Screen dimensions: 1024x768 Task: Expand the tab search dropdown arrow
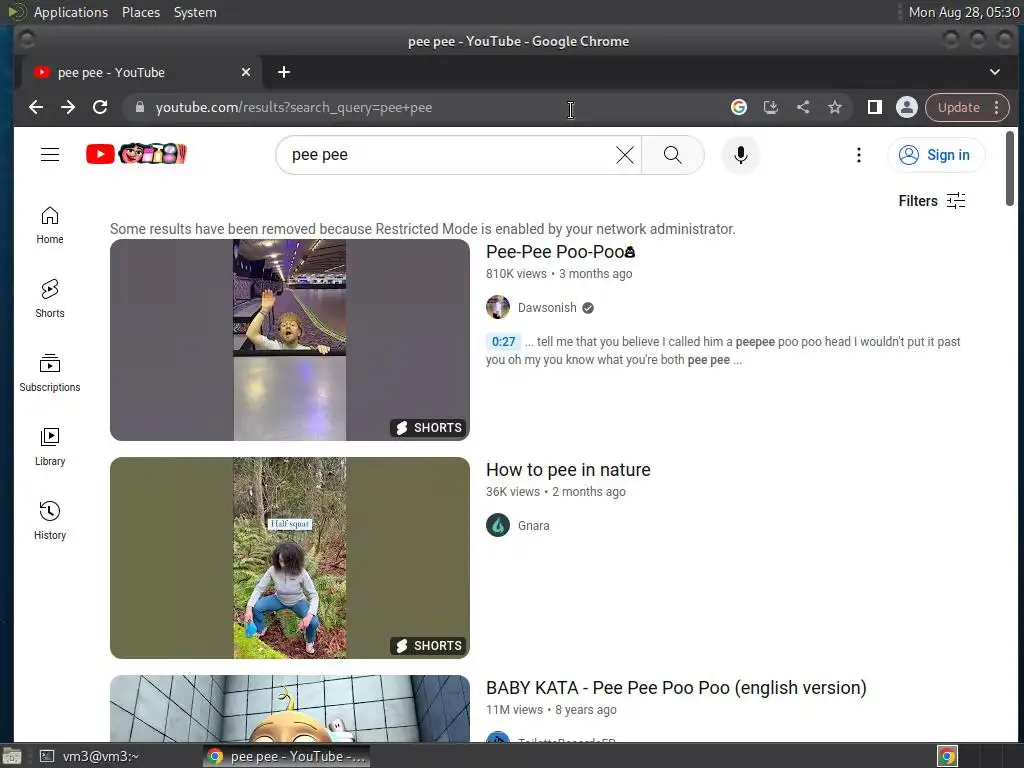(x=995, y=72)
